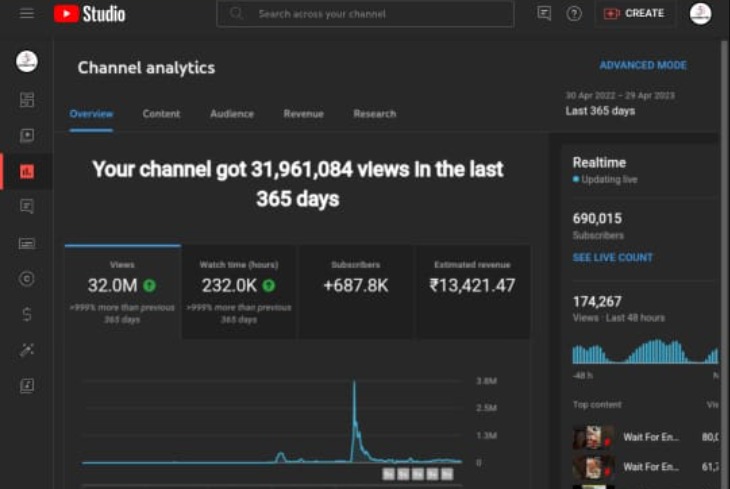
Task: Open Subtitles section in sidebar
Action: click(27, 243)
